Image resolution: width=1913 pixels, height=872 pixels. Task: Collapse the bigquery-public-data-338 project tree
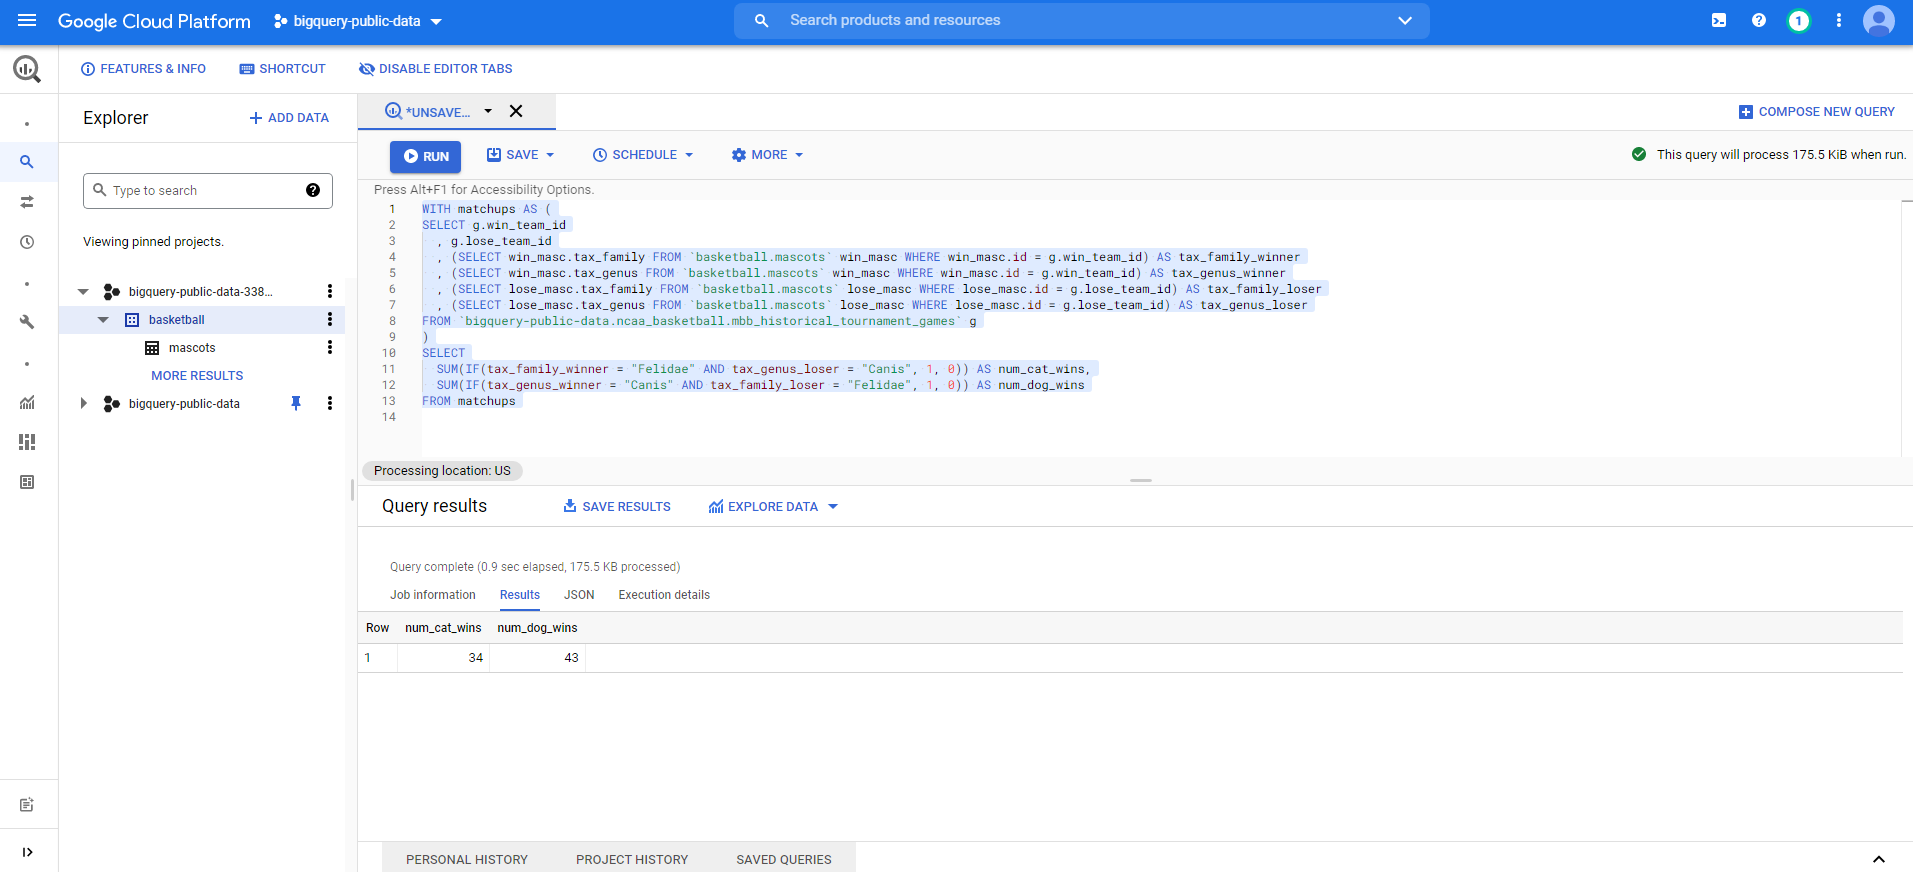(x=83, y=292)
